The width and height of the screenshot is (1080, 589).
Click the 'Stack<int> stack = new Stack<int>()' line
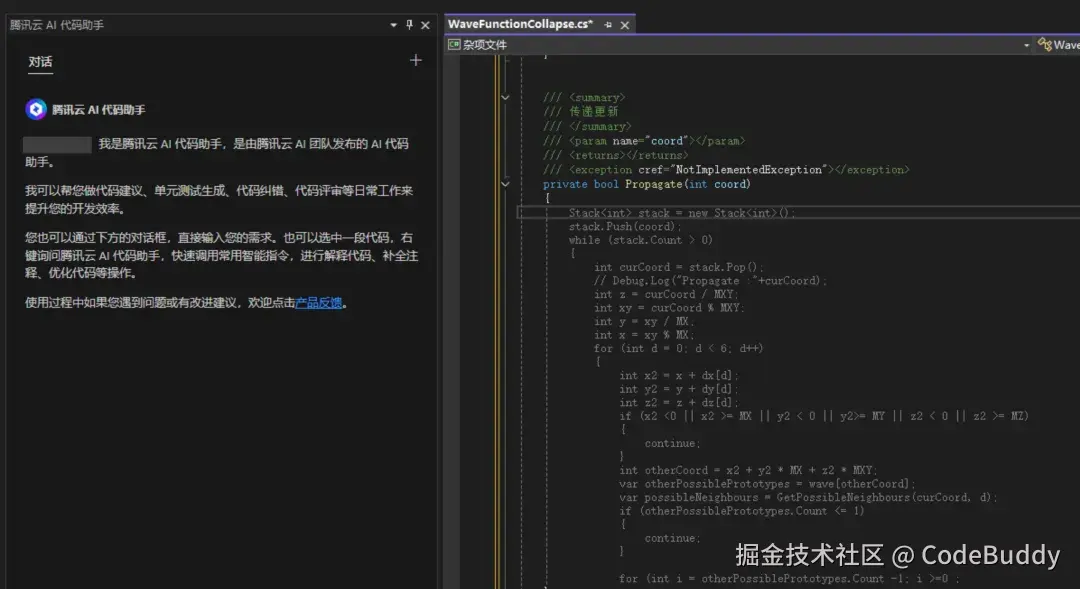coord(682,213)
